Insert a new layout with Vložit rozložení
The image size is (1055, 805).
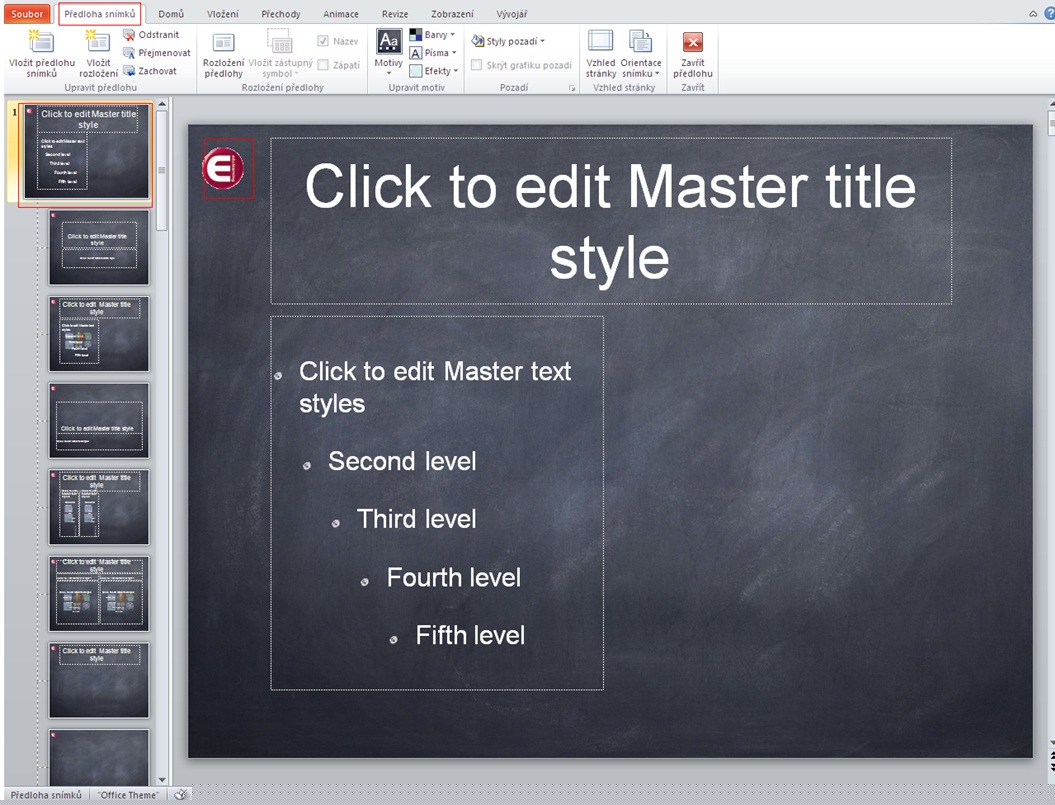tap(98, 54)
